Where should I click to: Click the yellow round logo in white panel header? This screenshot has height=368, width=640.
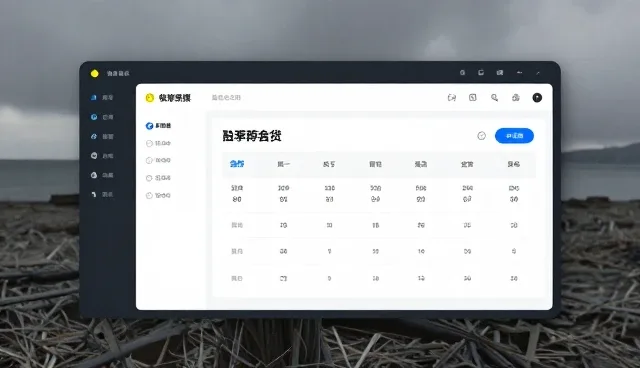point(150,98)
